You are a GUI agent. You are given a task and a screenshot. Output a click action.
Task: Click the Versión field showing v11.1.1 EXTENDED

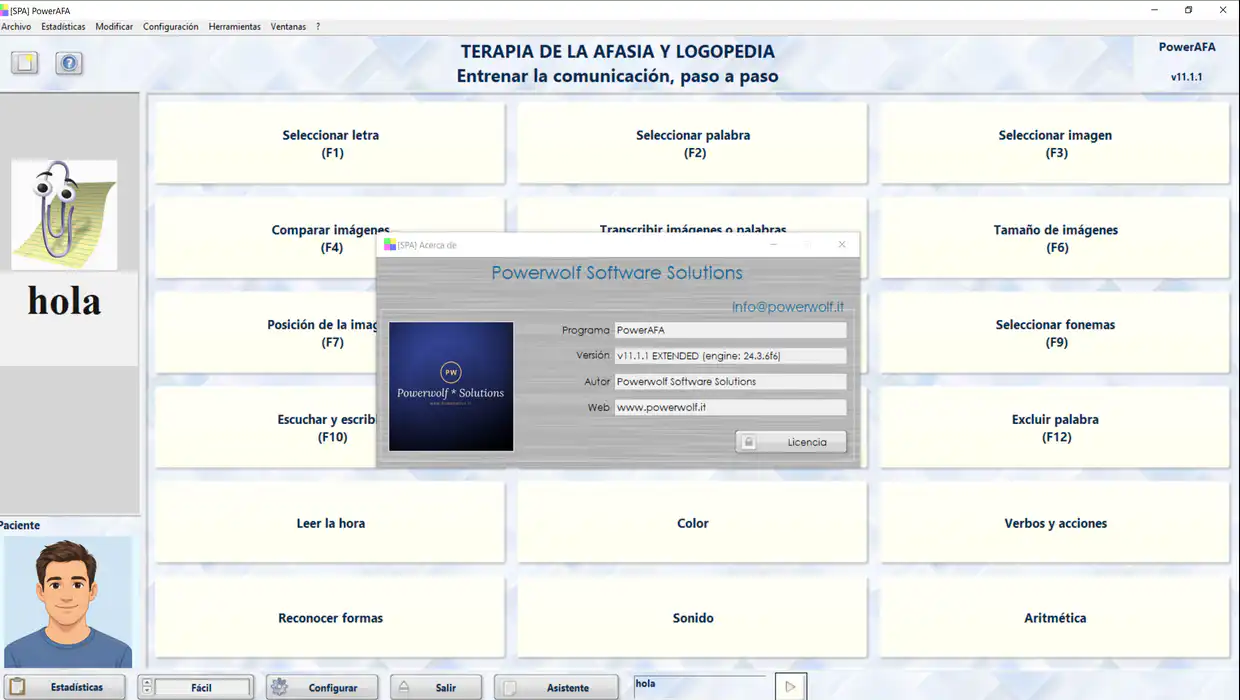click(x=730, y=356)
